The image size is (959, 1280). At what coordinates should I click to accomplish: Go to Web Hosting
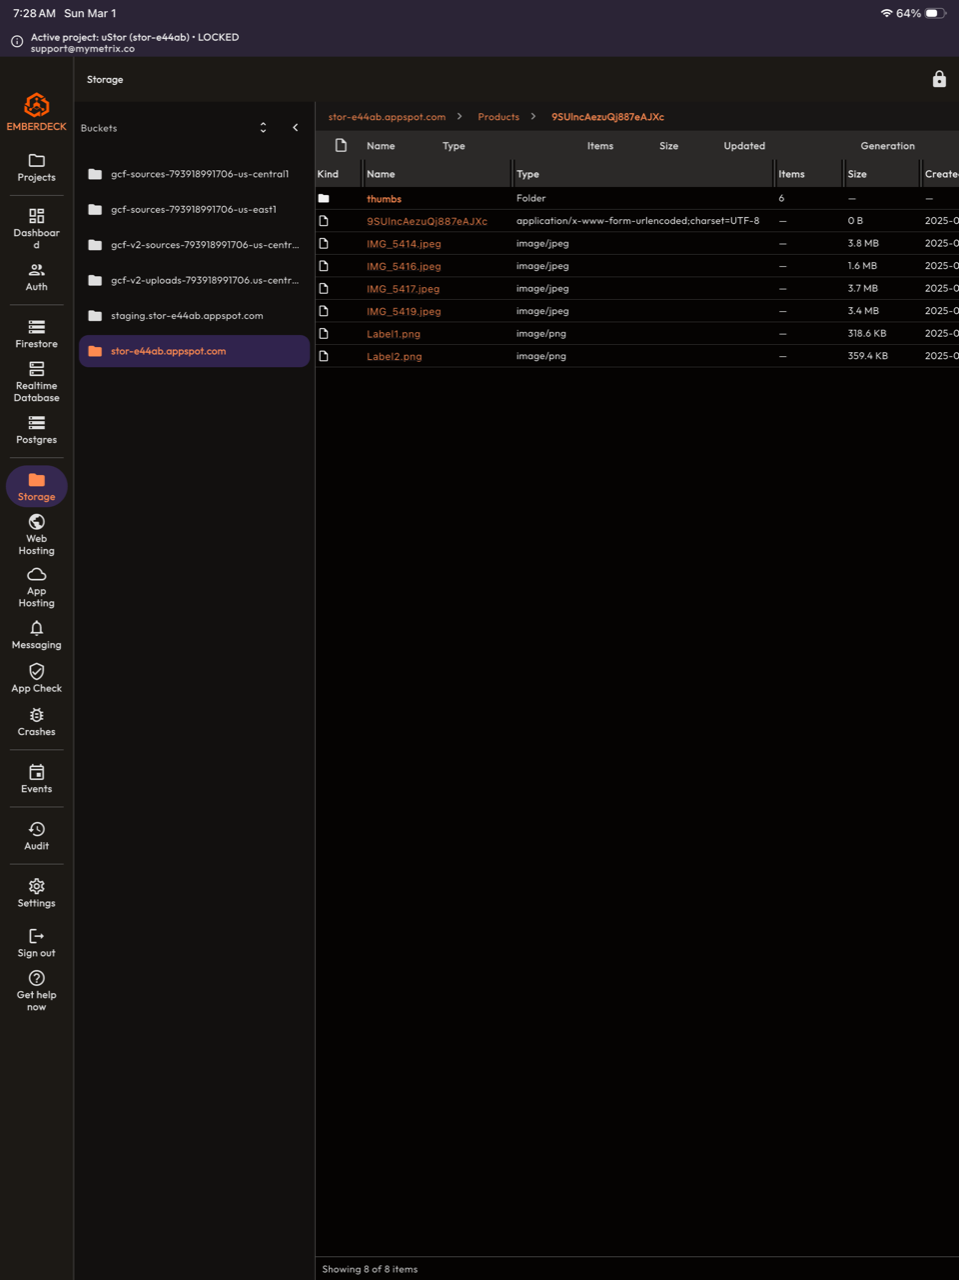(x=36, y=536)
